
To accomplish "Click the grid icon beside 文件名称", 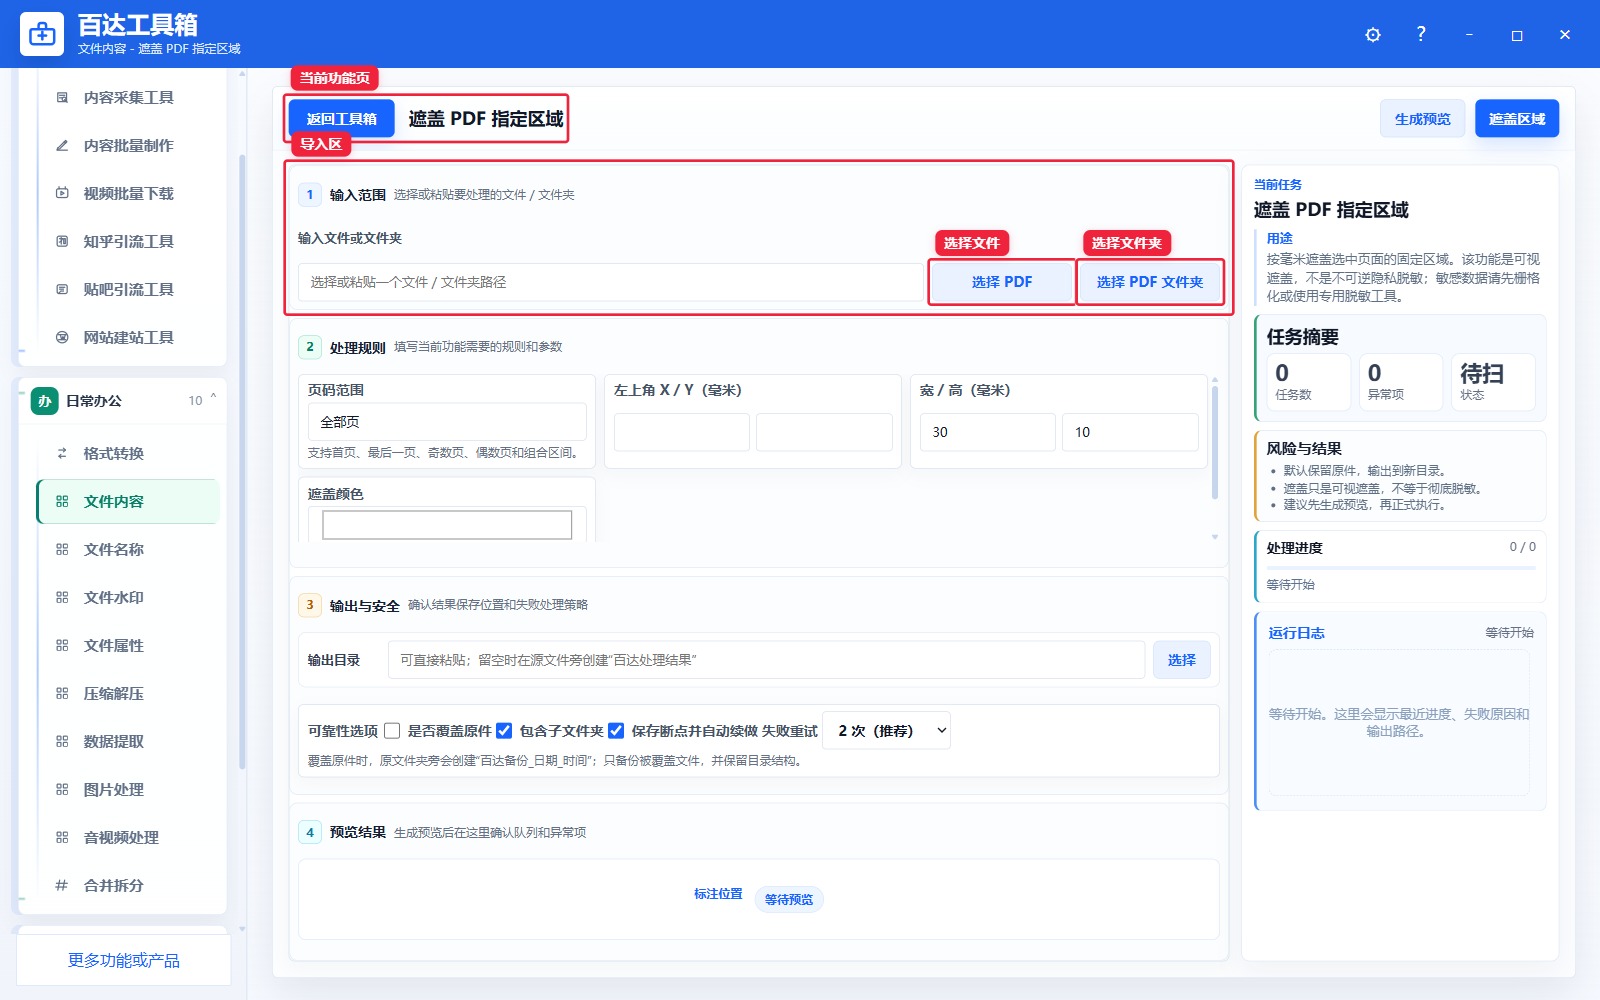I will point(62,549).
